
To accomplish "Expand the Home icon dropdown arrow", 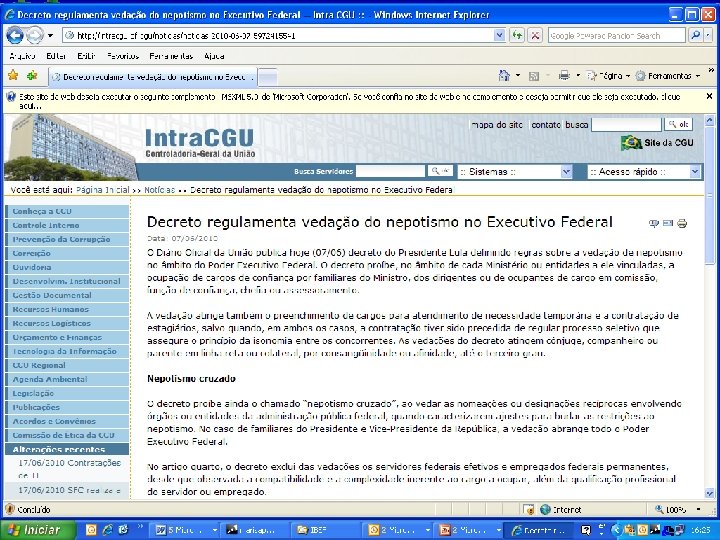I will (x=518, y=75).
